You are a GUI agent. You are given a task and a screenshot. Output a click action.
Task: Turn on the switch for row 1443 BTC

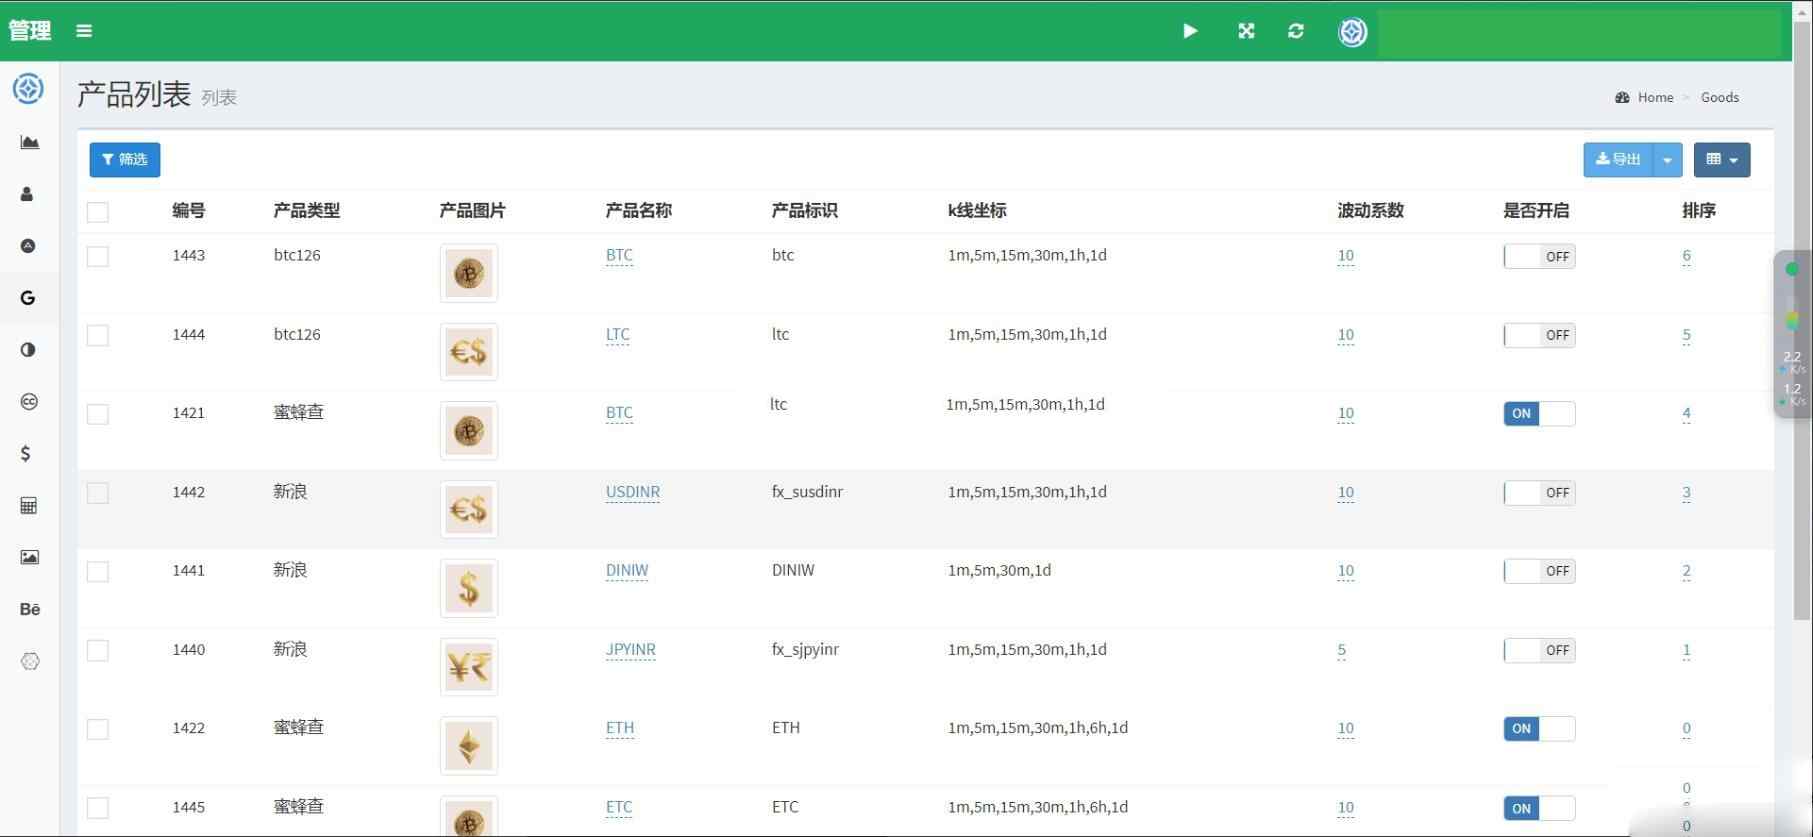coord(1539,257)
